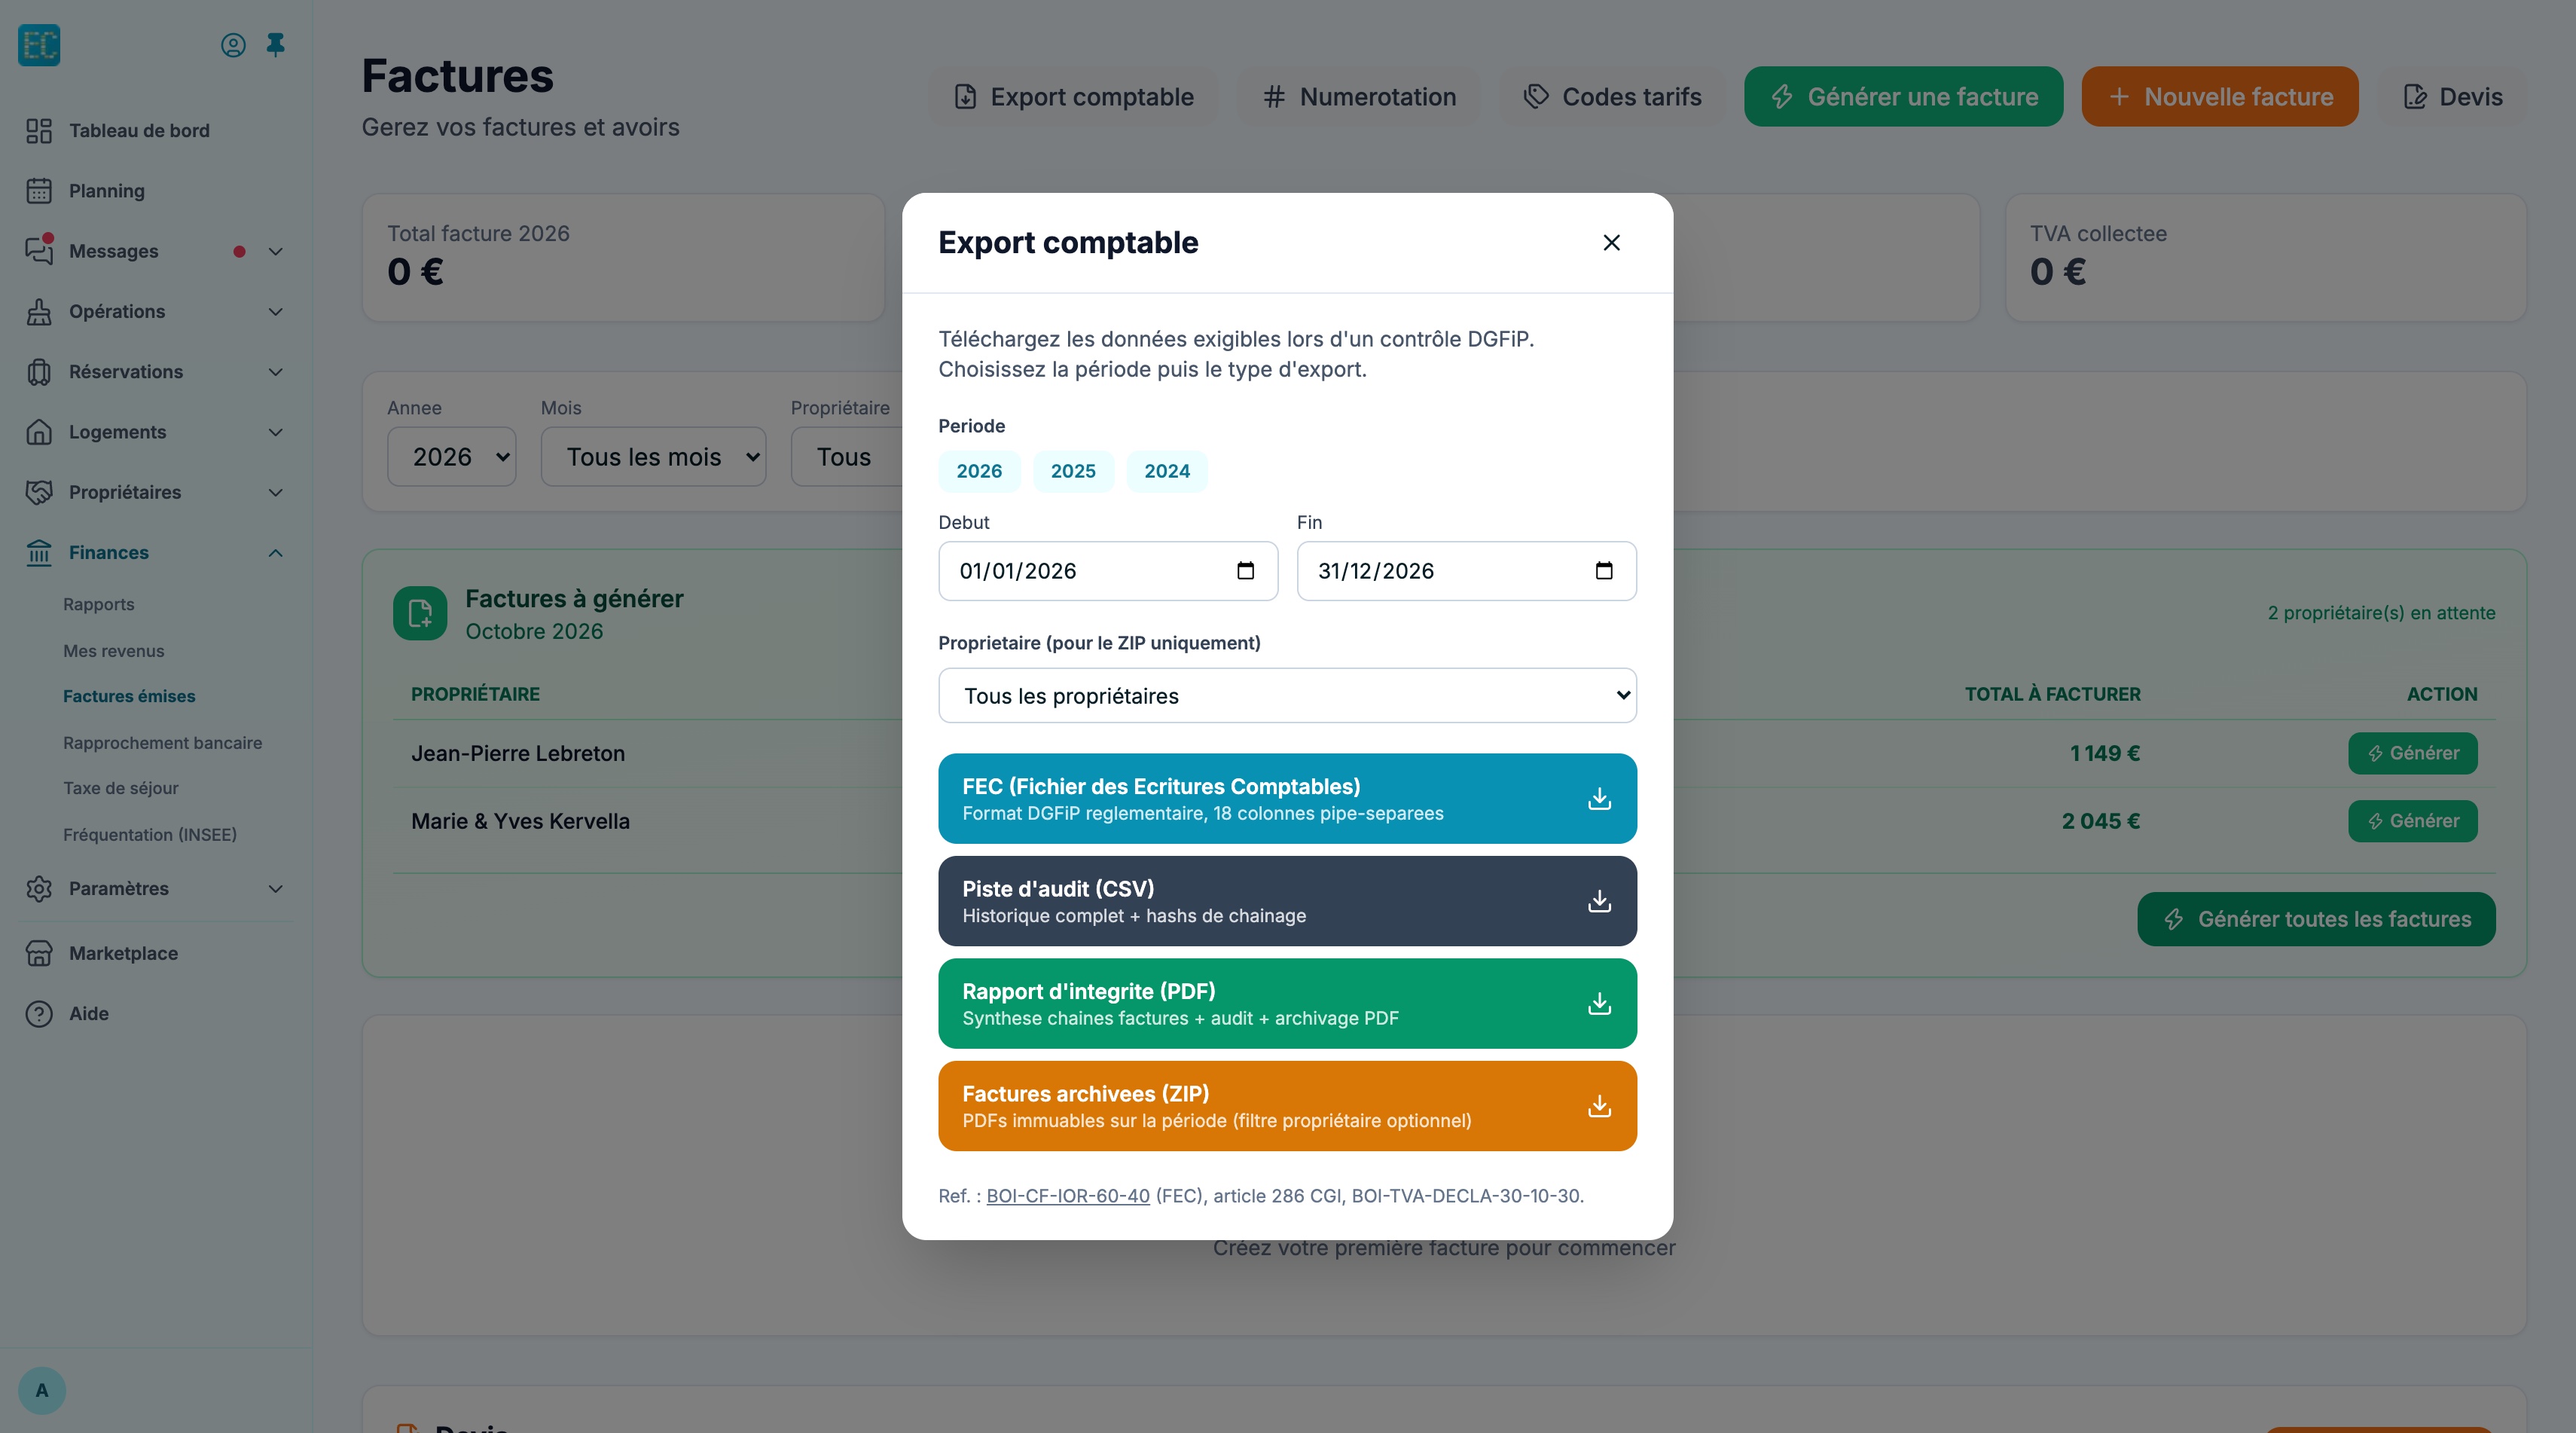Expand the Paramètres menu chevron
This screenshot has height=1433, width=2576.
click(276, 889)
